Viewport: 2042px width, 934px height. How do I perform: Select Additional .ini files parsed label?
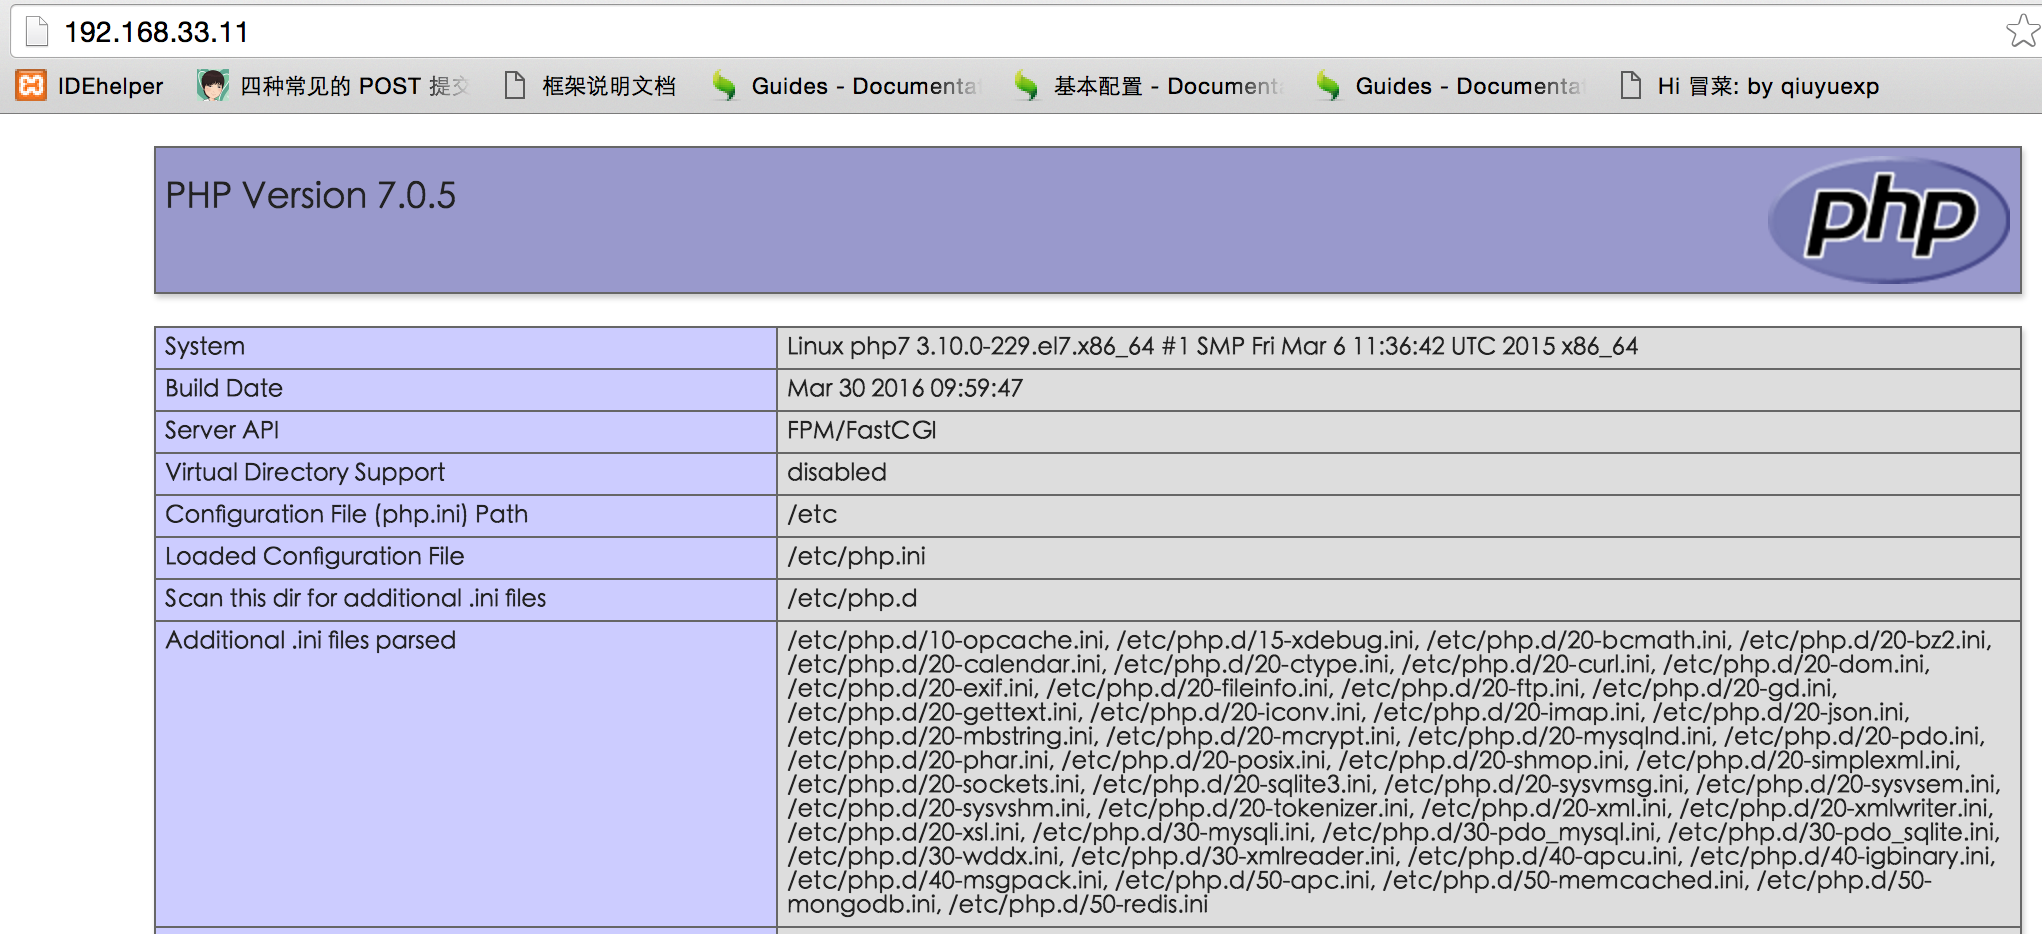(311, 641)
